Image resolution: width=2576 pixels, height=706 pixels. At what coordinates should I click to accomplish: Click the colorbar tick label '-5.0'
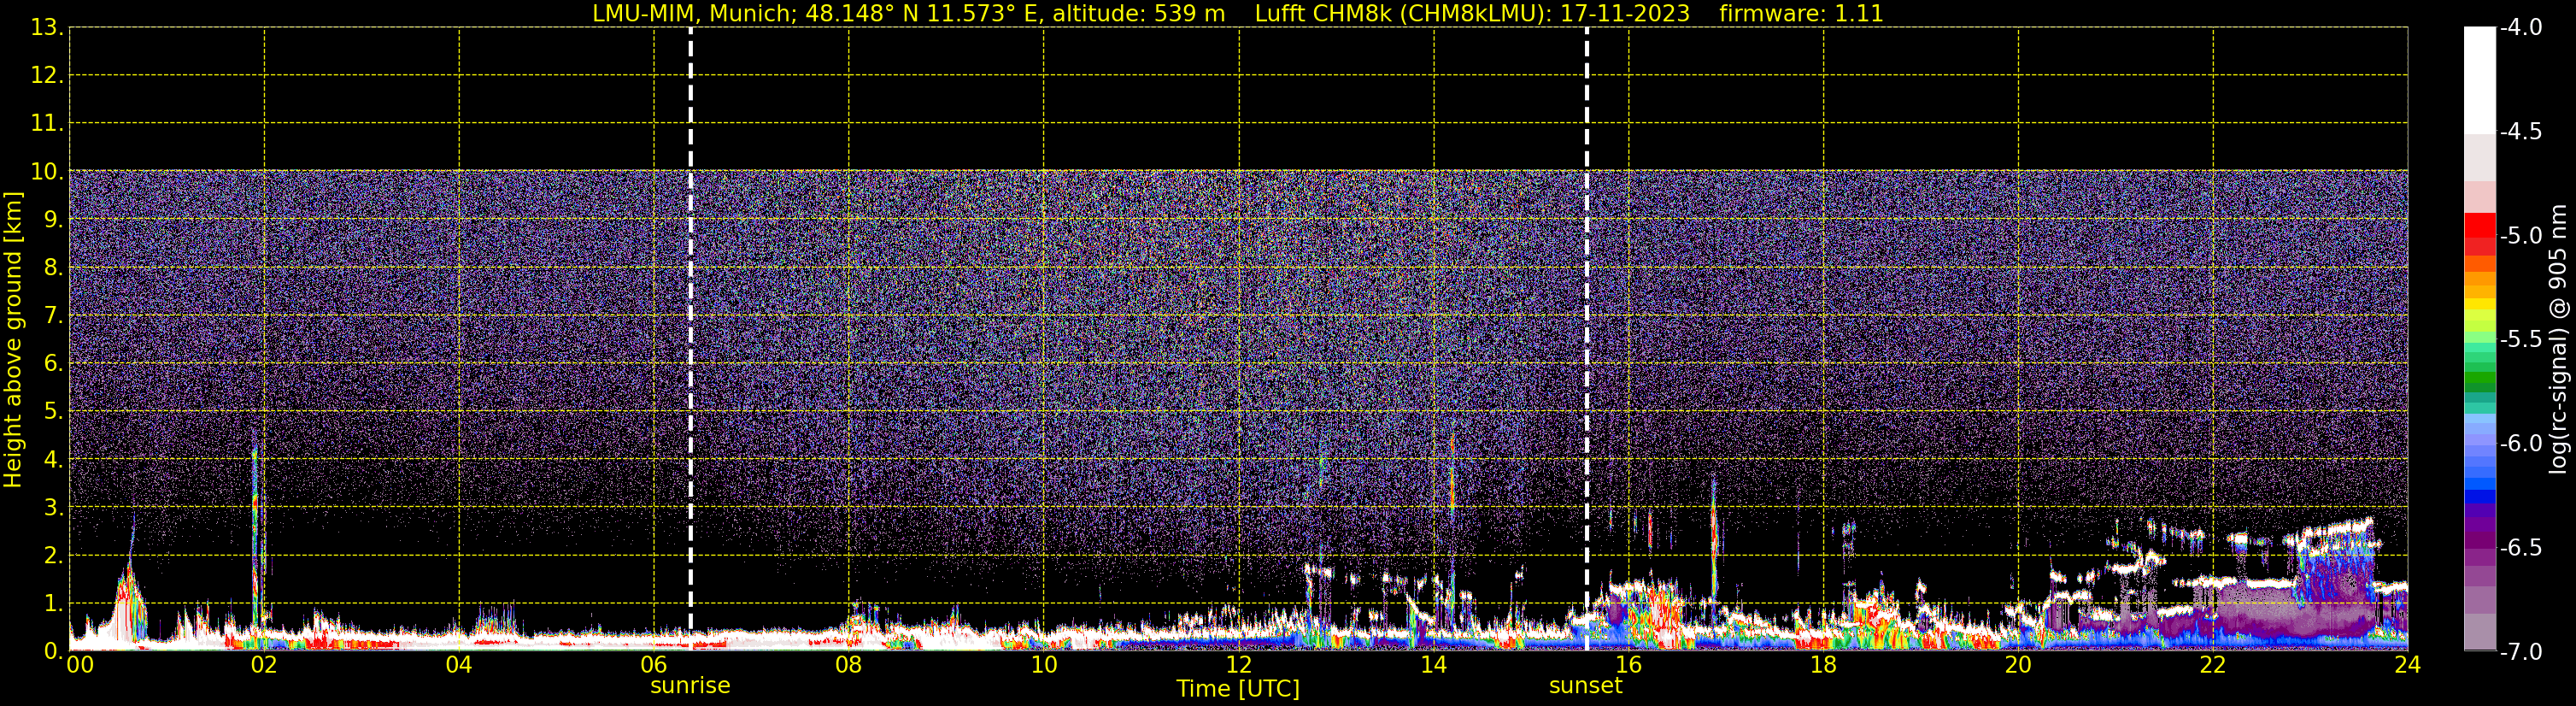click(x=2521, y=235)
